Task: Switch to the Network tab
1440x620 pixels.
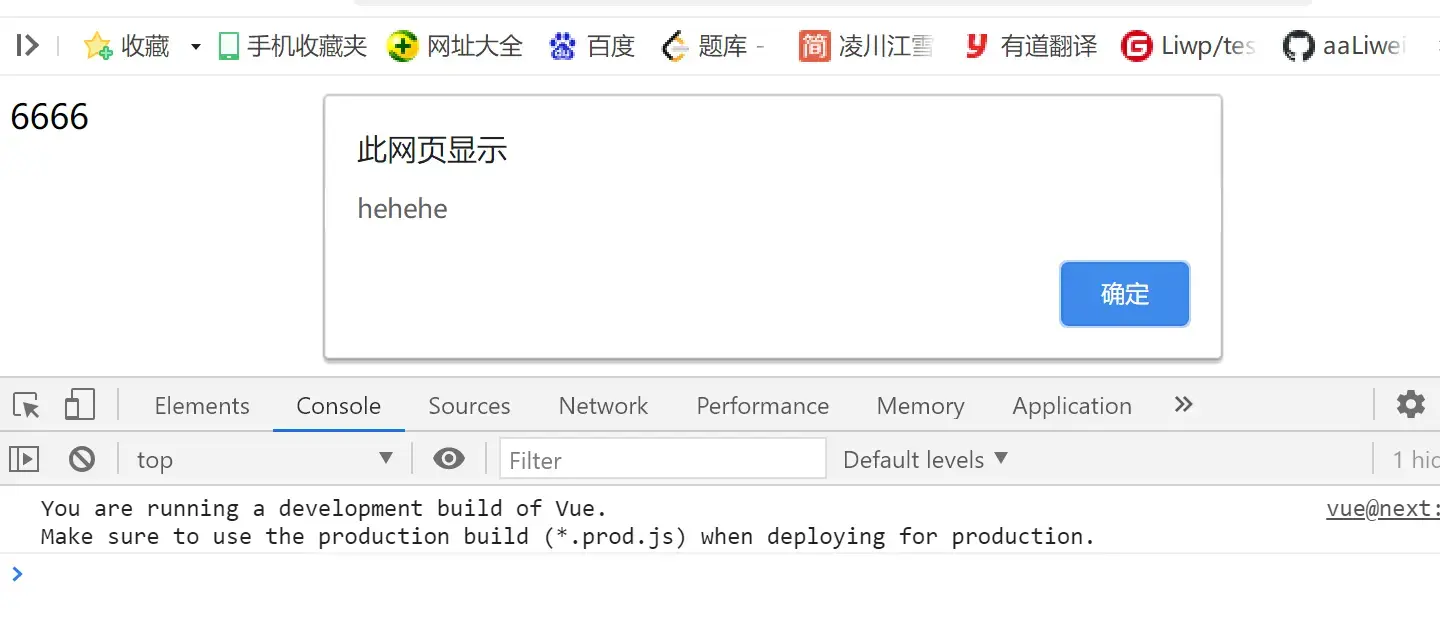Action: [603, 406]
